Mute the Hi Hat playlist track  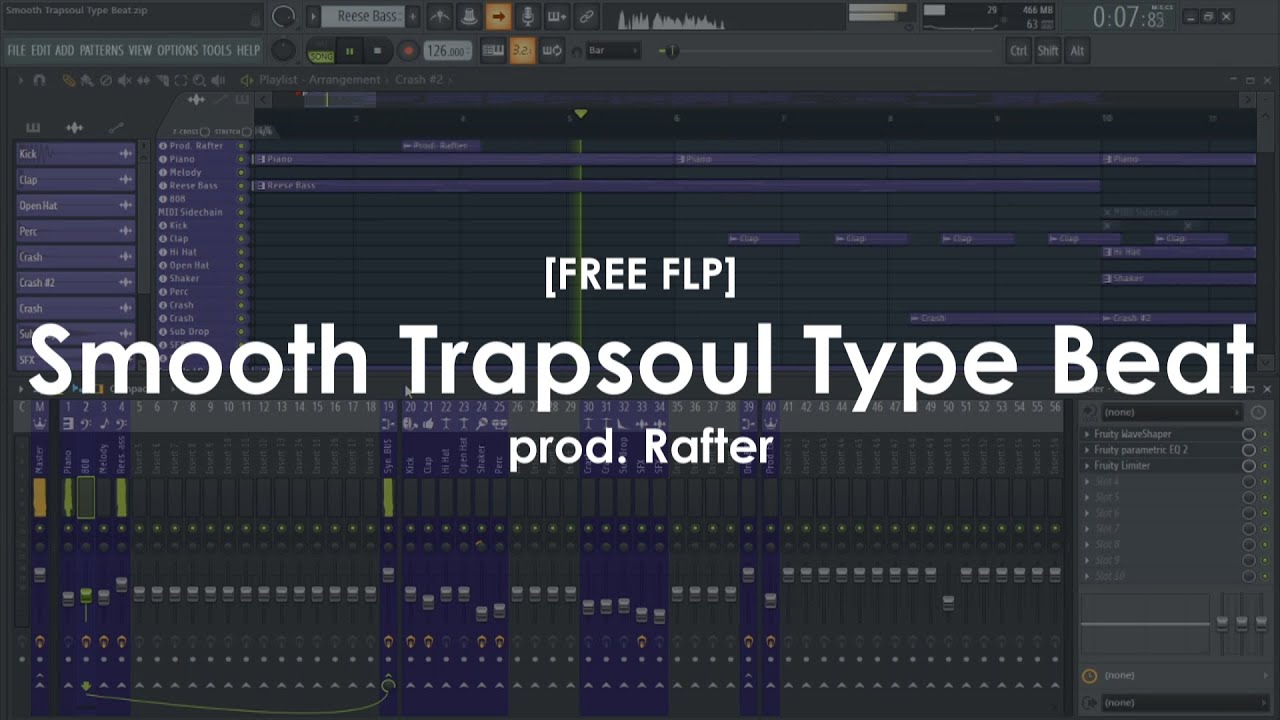point(241,252)
